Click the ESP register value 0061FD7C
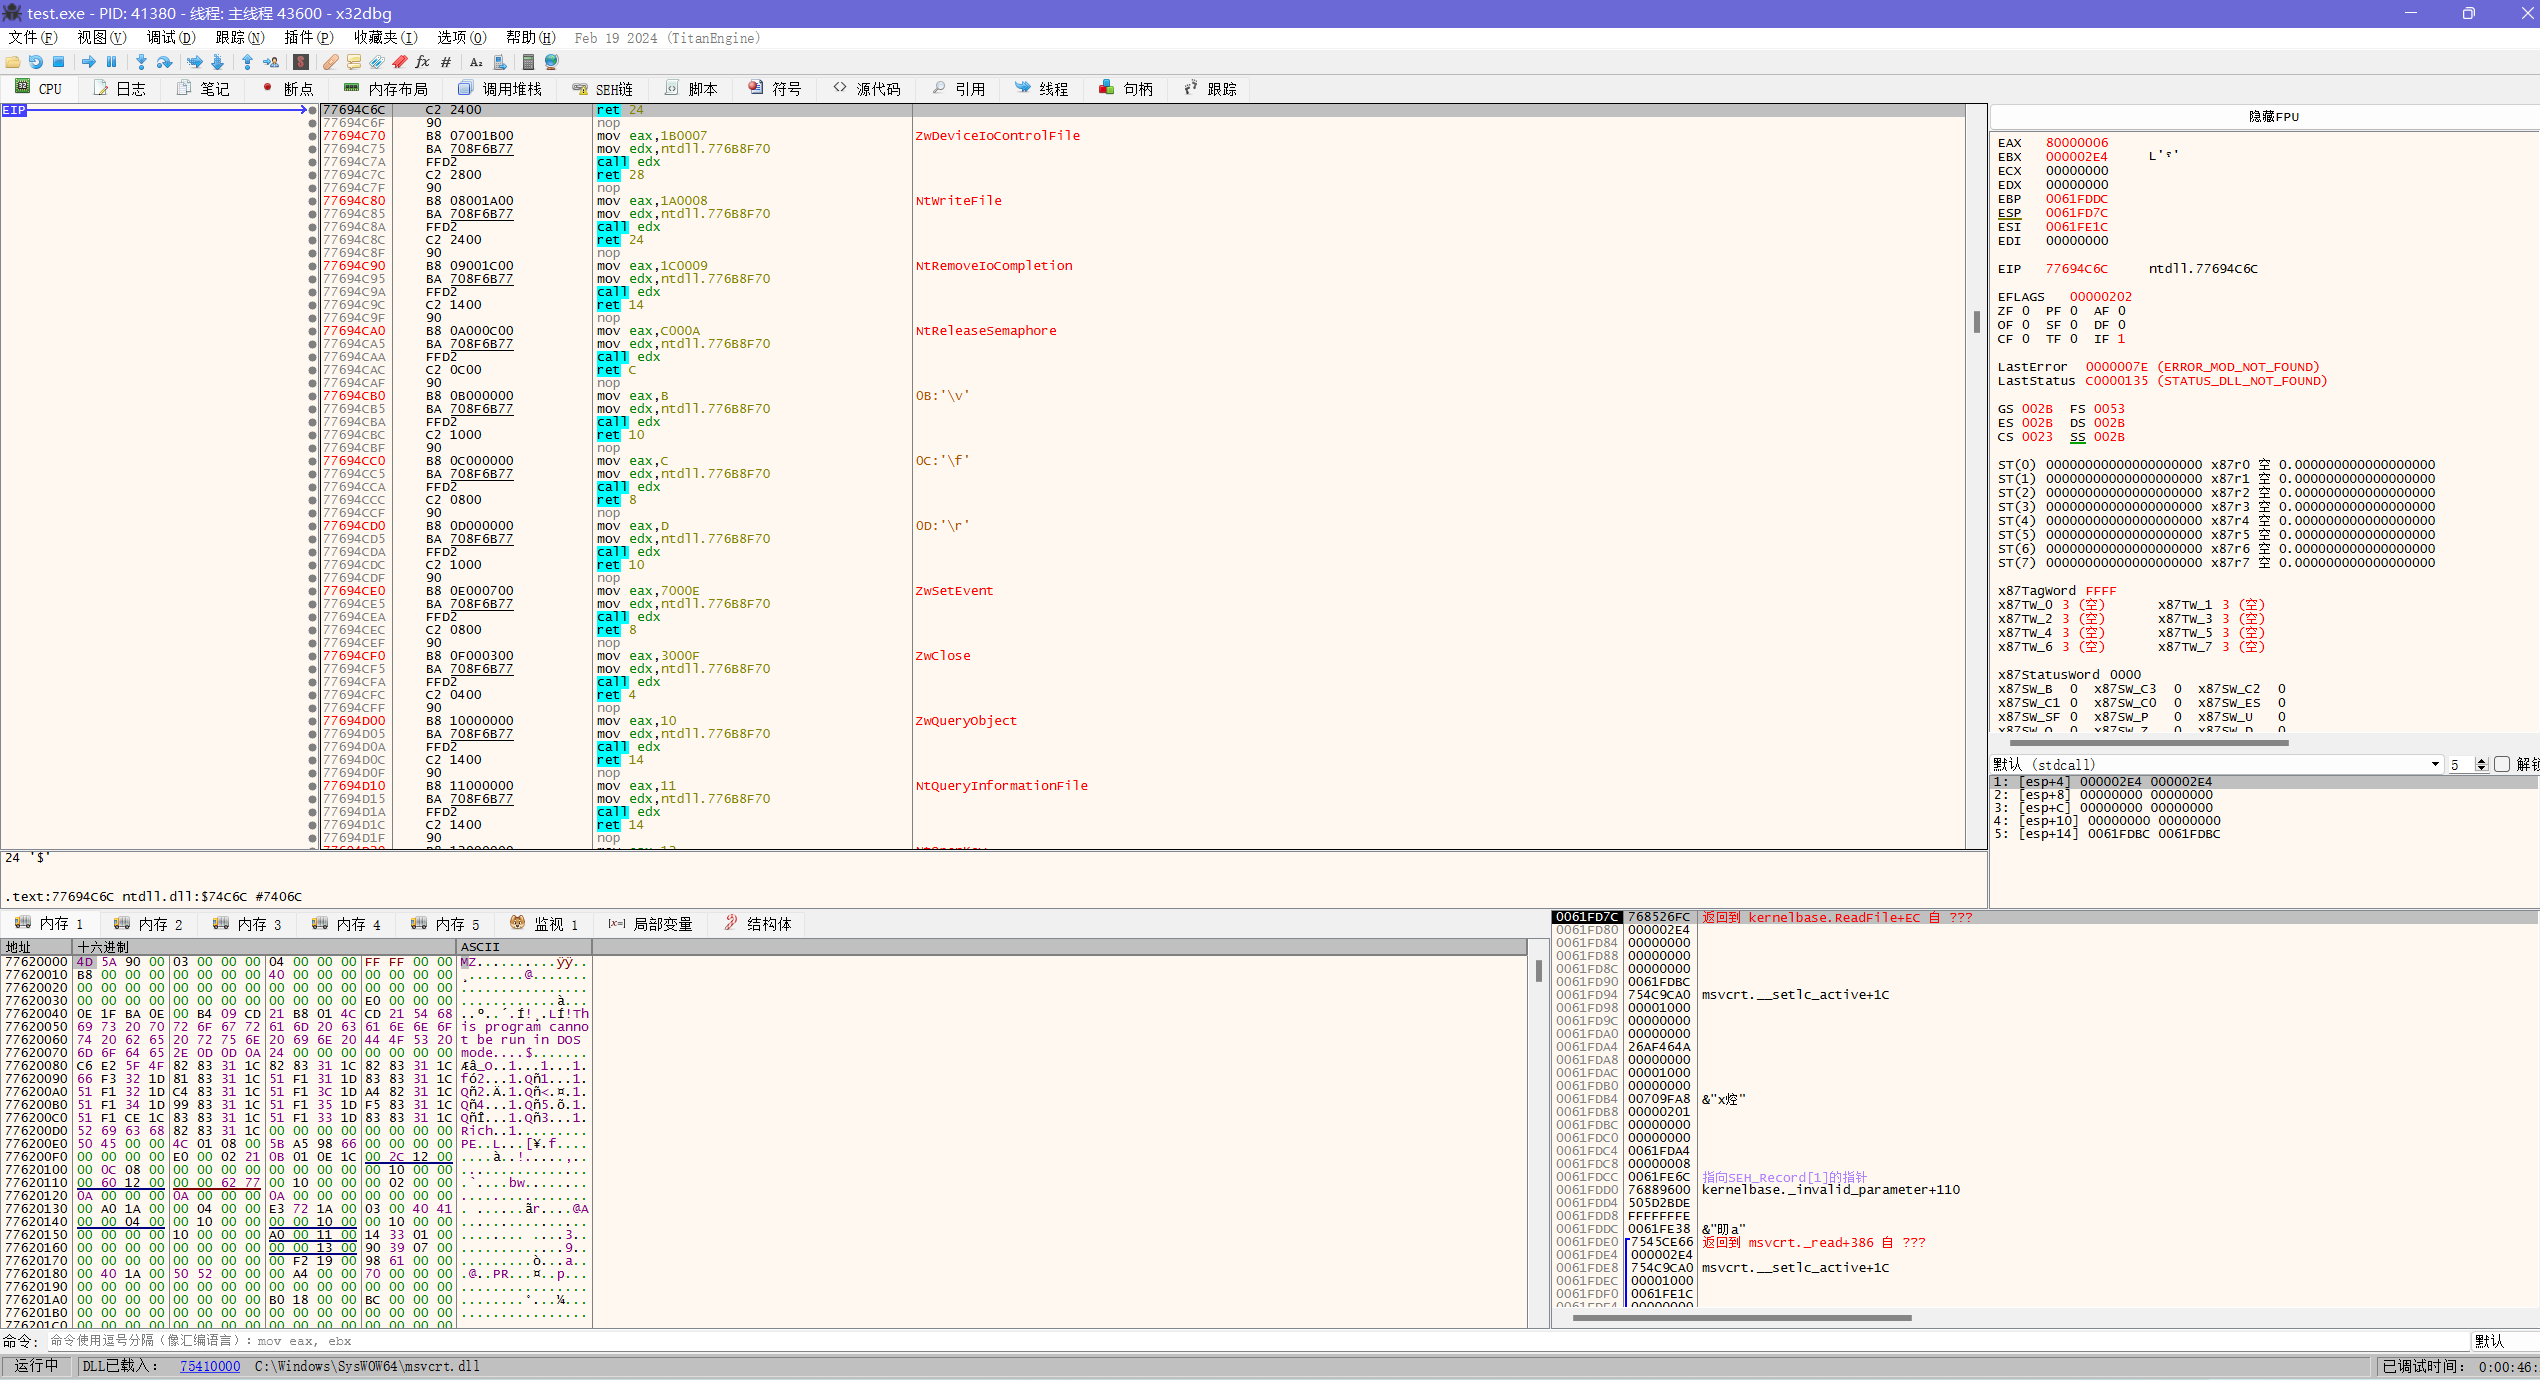 pyautogui.click(x=2076, y=213)
